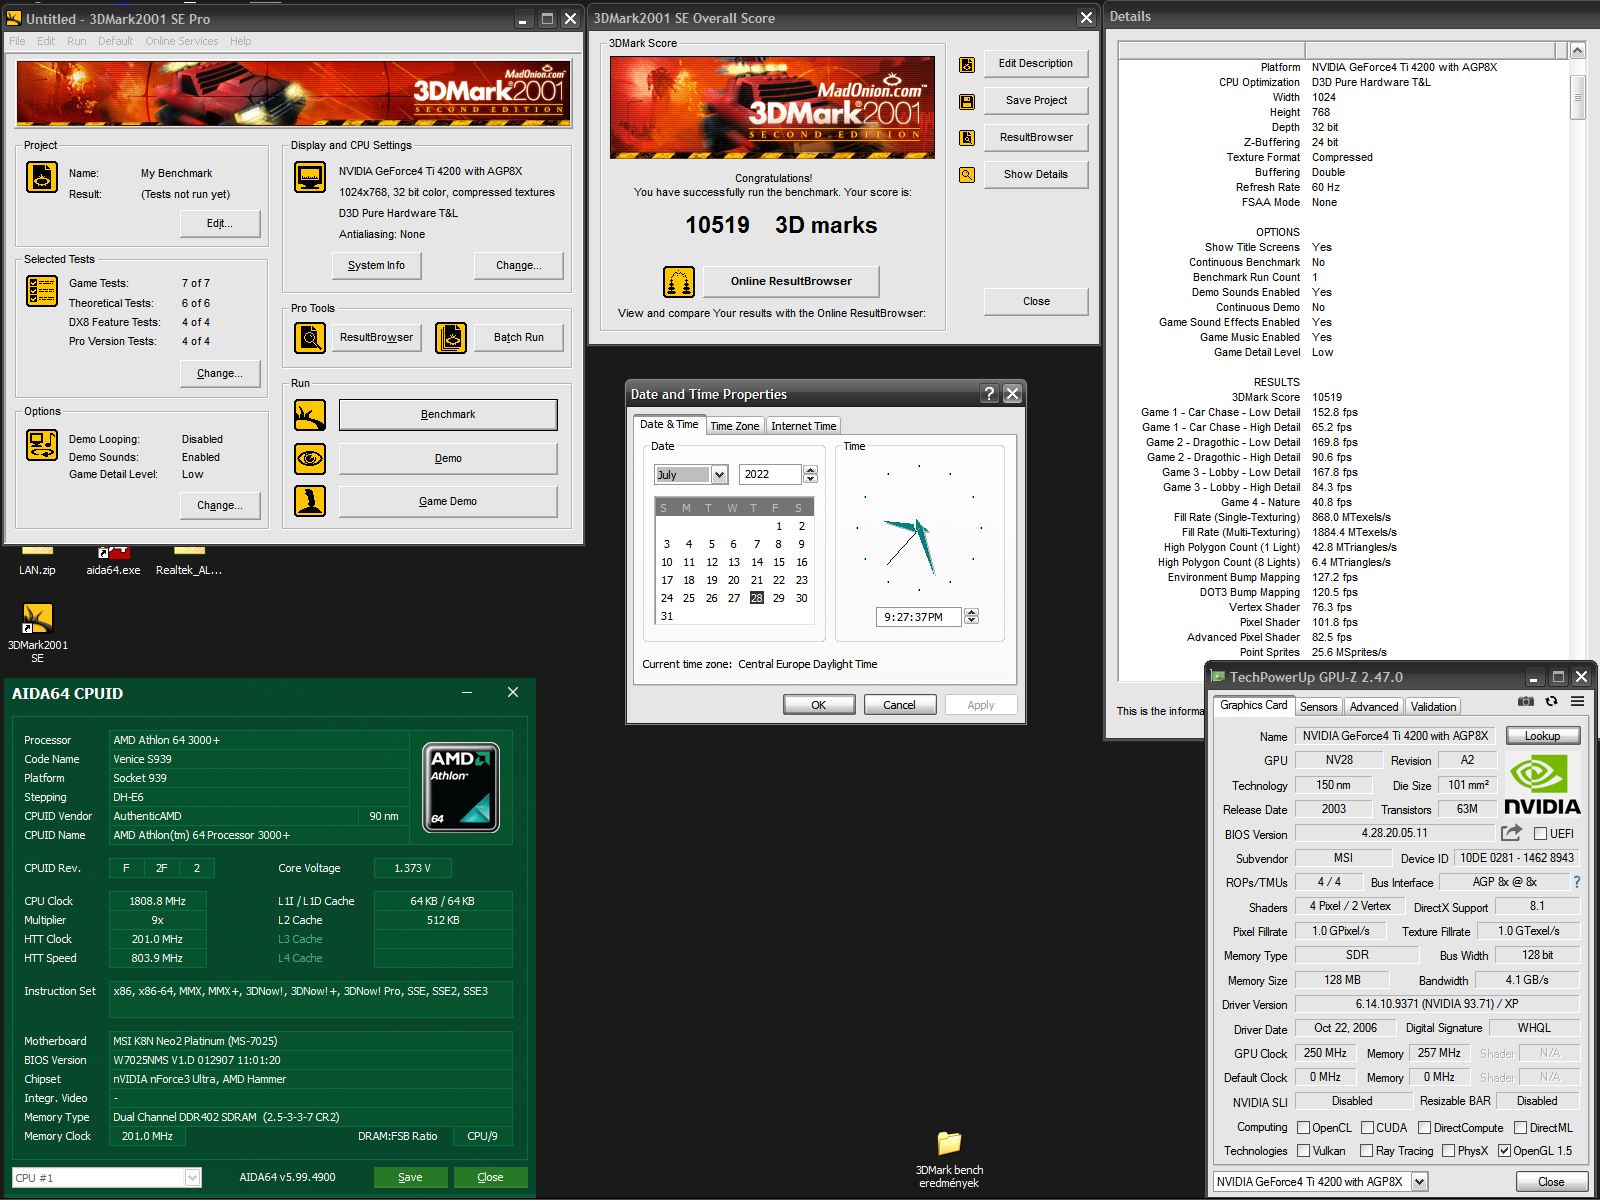Click the System Info button

coord(377,265)
